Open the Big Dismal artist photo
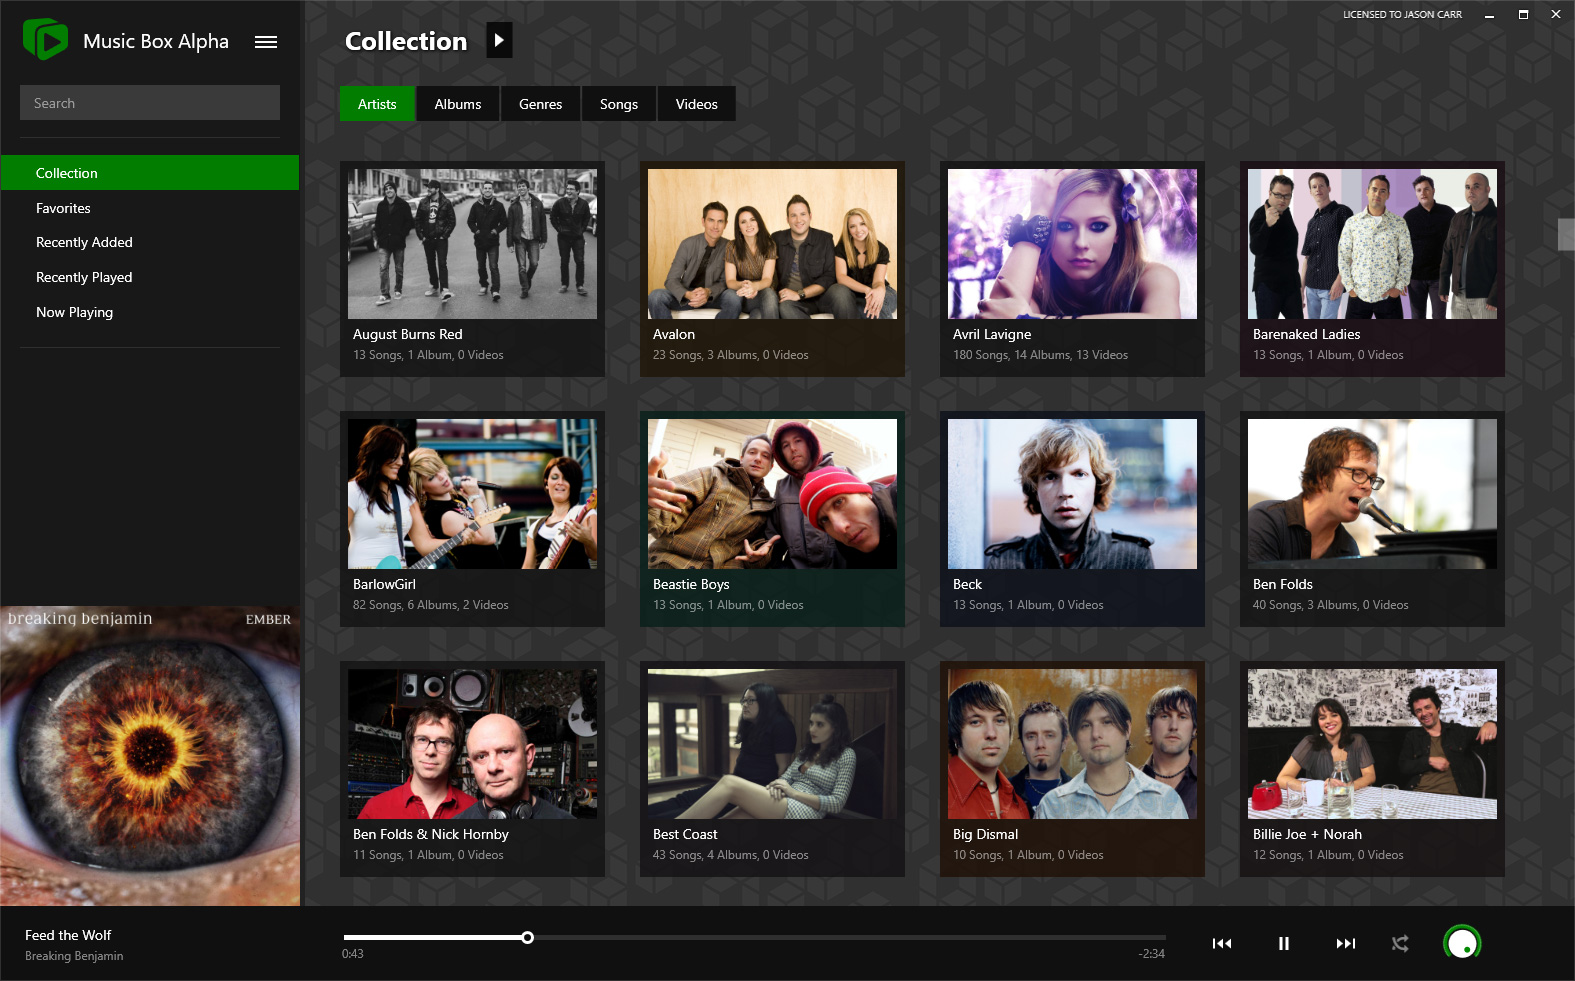The height and width of the screenshot is (981, 1575). click(x=1072, y=744)
